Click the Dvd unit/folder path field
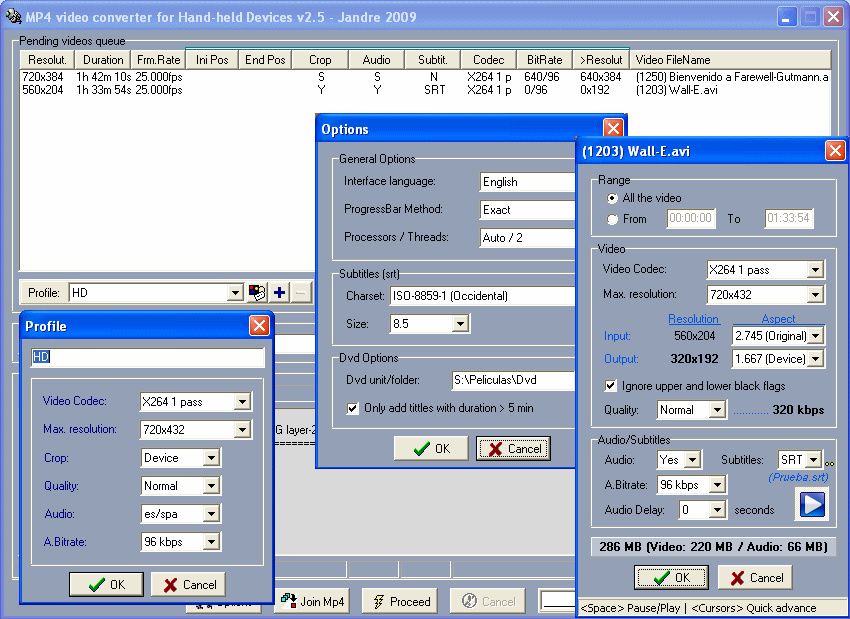The width and height of the screenshot is (850, 619). coord(513,380)
